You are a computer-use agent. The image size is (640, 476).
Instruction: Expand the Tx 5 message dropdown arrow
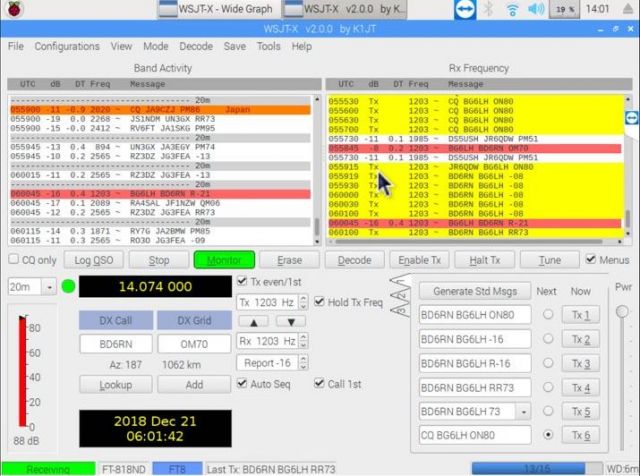point(523,411)
